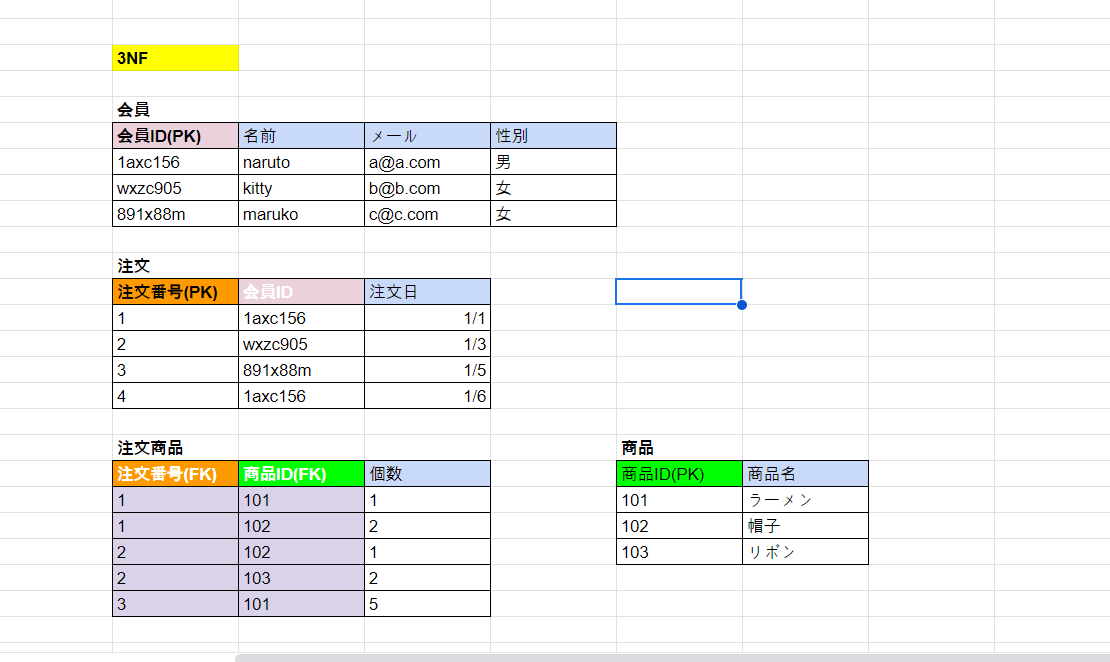1110x662 pixels.
Task: Select the 商品名 header cell
Action: click(806, 474)
